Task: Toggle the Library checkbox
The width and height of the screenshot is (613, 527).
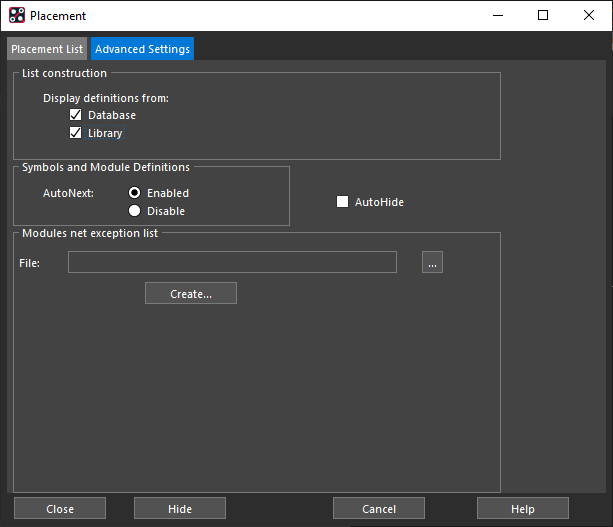Action: pyautogui.click(x=75, y=133)
